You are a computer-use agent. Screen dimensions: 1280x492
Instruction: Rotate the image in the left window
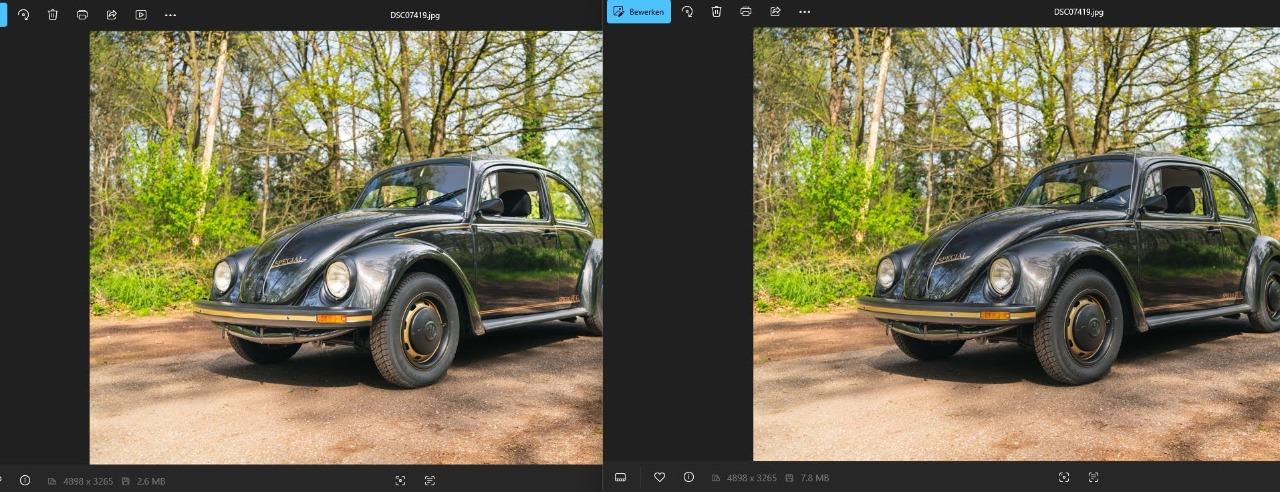[23, 15]
